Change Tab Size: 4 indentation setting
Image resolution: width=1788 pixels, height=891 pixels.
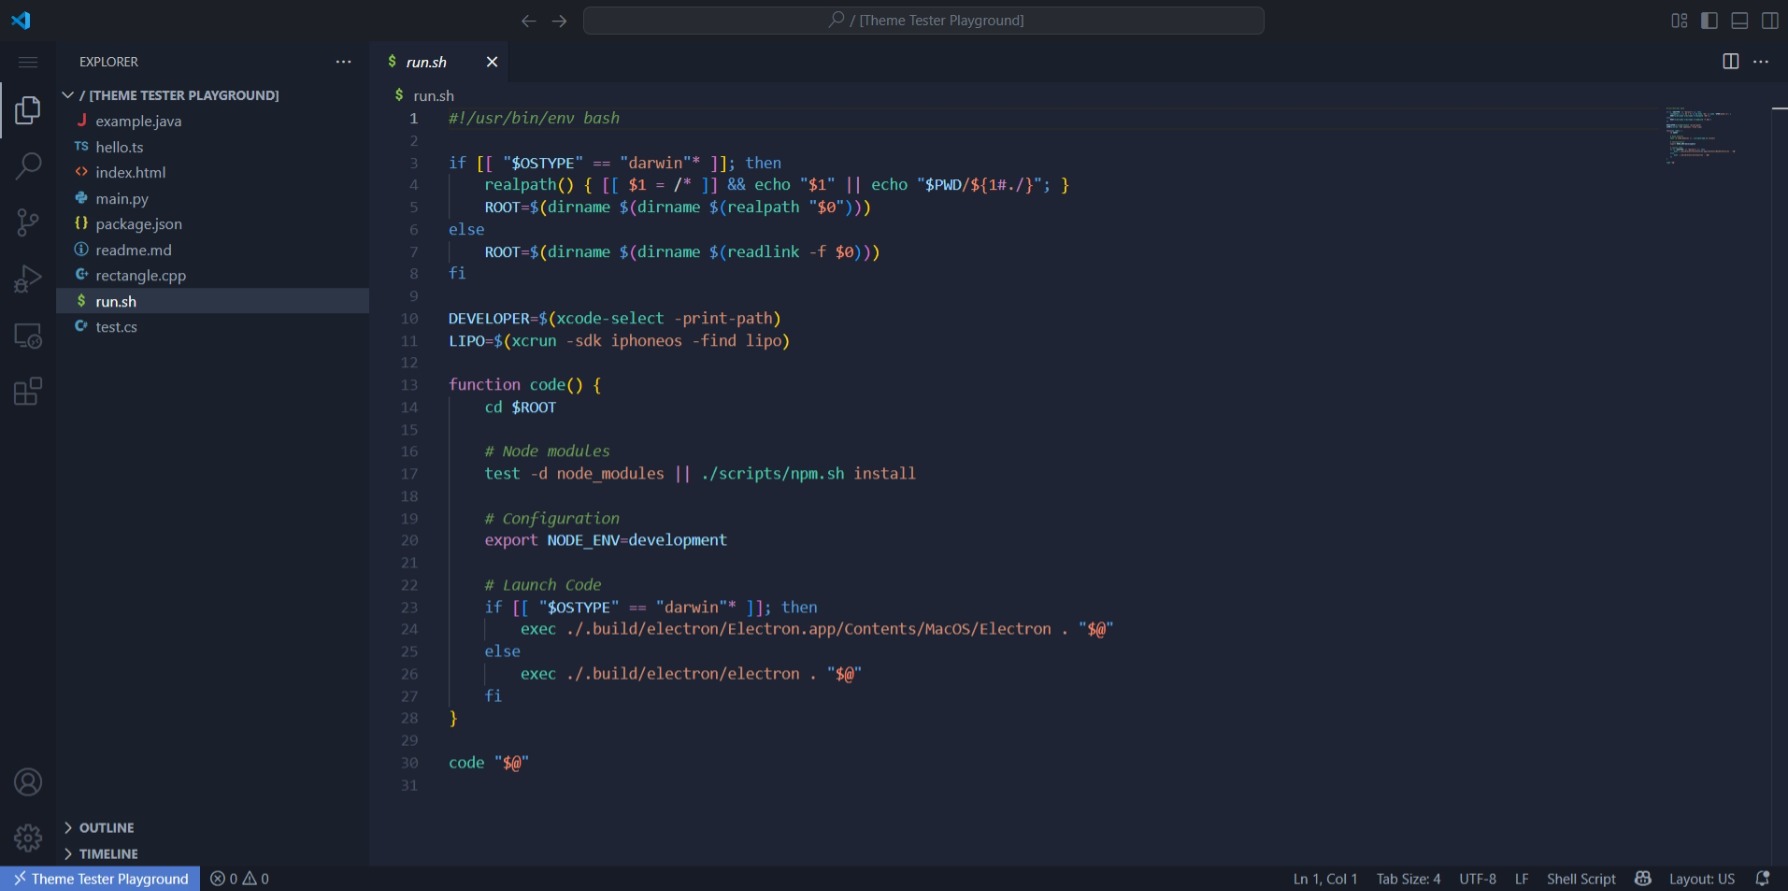pyautogui.click(x=1408, y=879)
